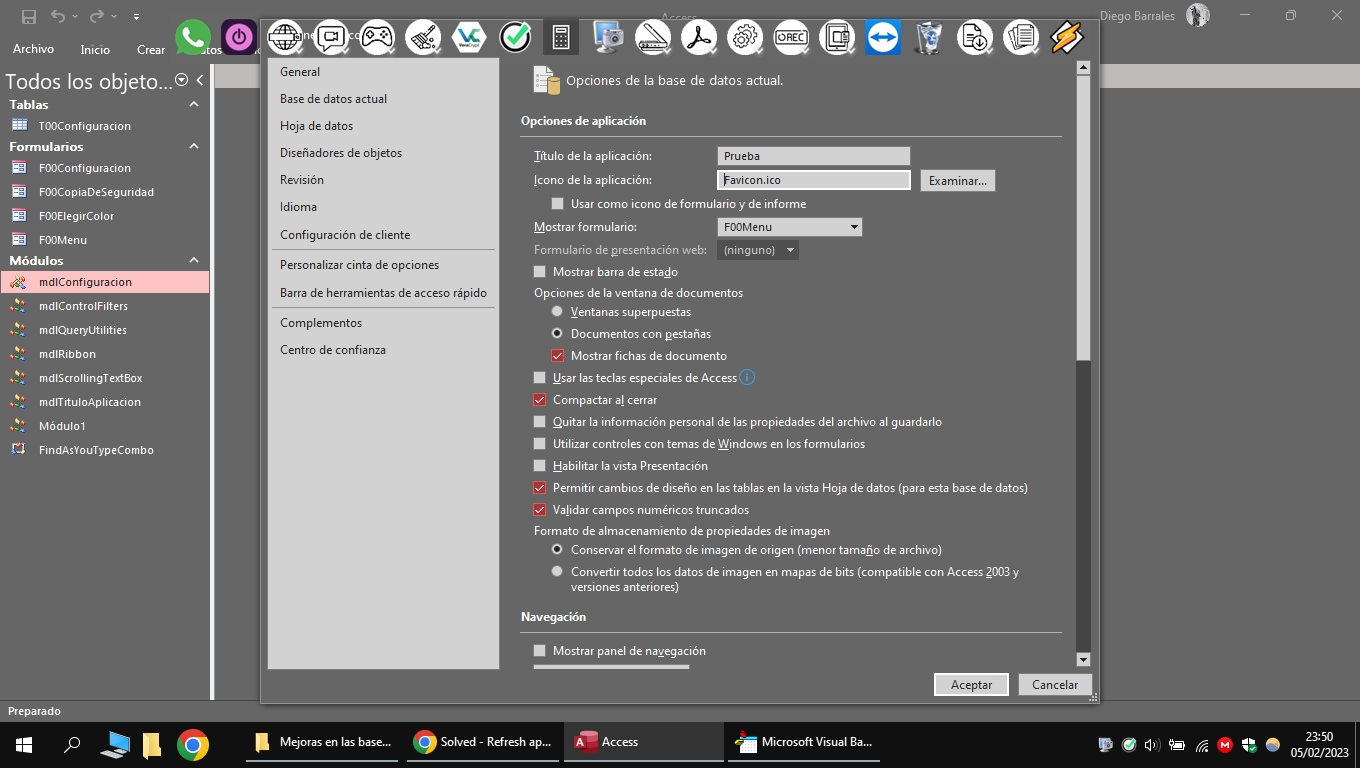This screenshot has width=1360, height=768.
Task: Launch TeamViewer from the dock
Action: (883, 38)
